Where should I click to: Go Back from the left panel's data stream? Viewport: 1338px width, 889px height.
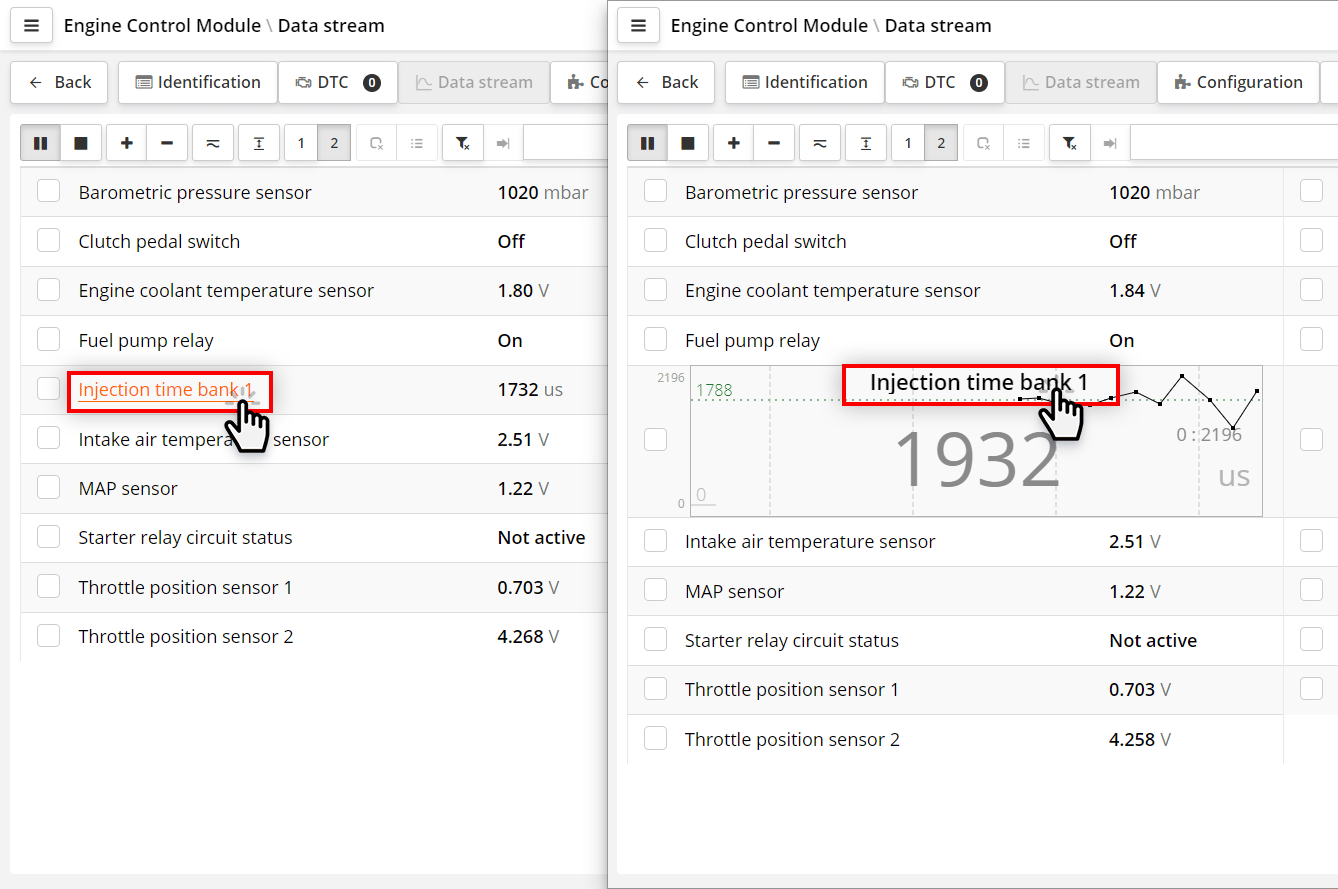pyautogui.click(x=60, y=82)
